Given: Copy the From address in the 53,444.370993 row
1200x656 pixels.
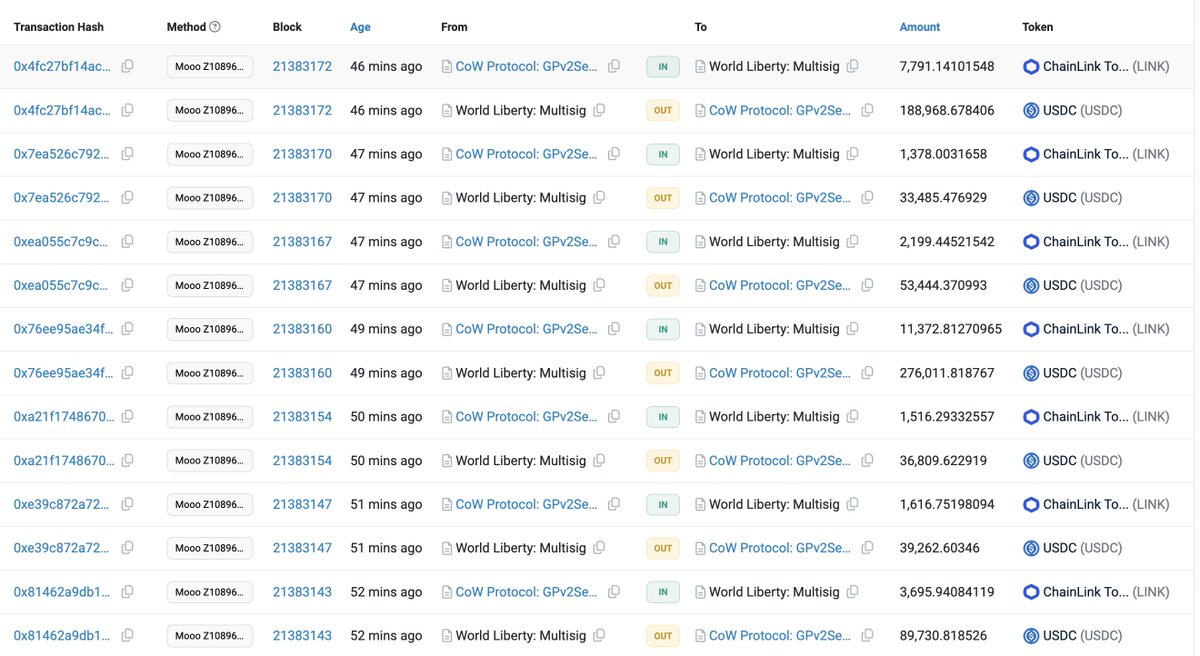Looking at the screenshot, I should tap(599, 285).
